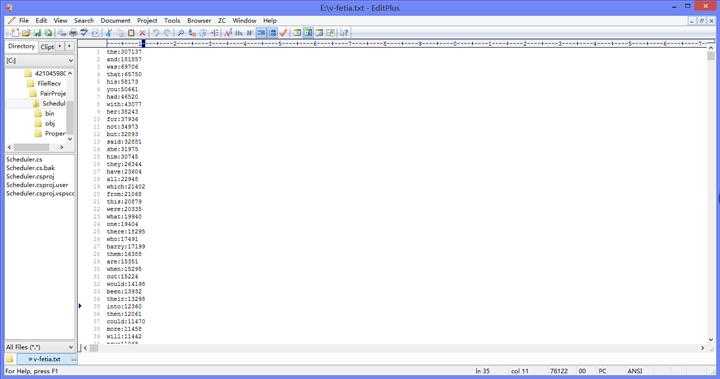Open the Help menu
The height and width of the screenshot is (379, 720).
[270, 21]
